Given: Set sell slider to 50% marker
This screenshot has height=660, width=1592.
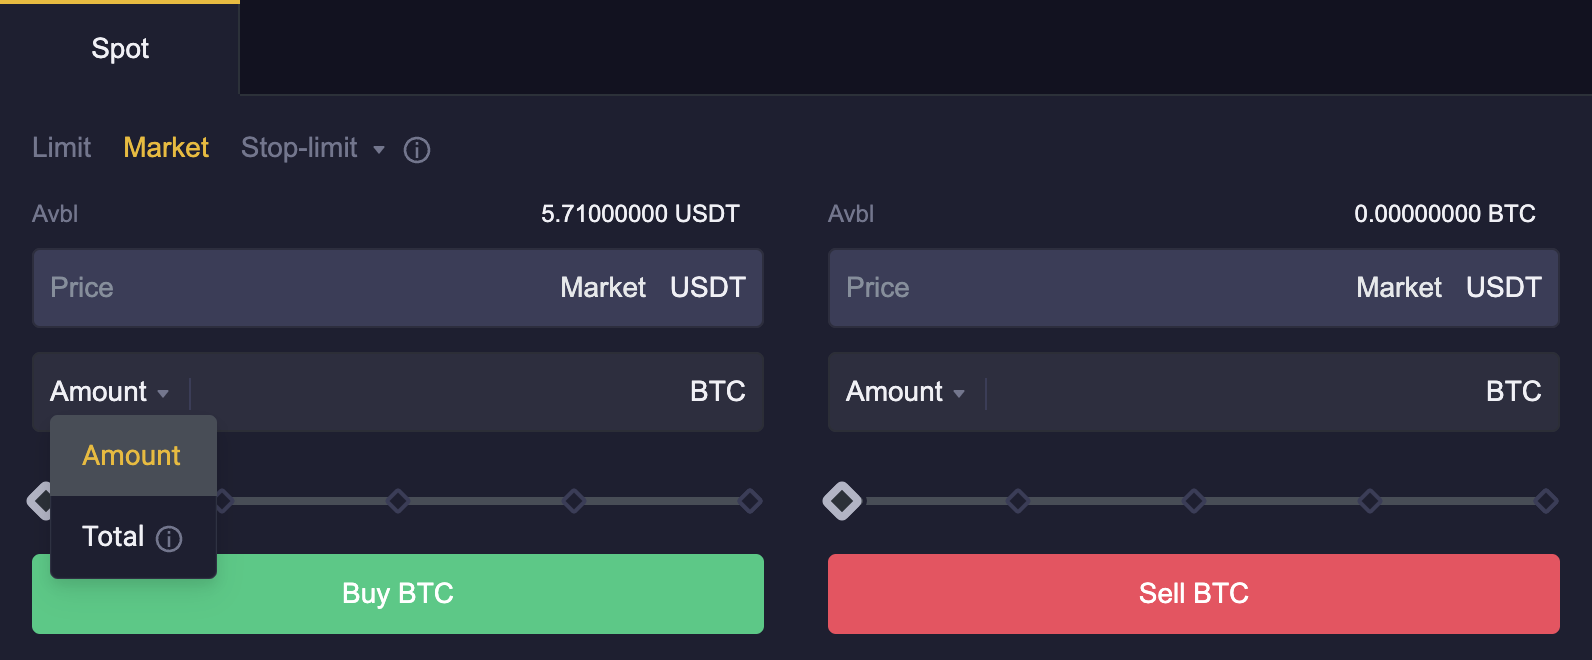Looking at the screenshot, I should coord(1194,501).
